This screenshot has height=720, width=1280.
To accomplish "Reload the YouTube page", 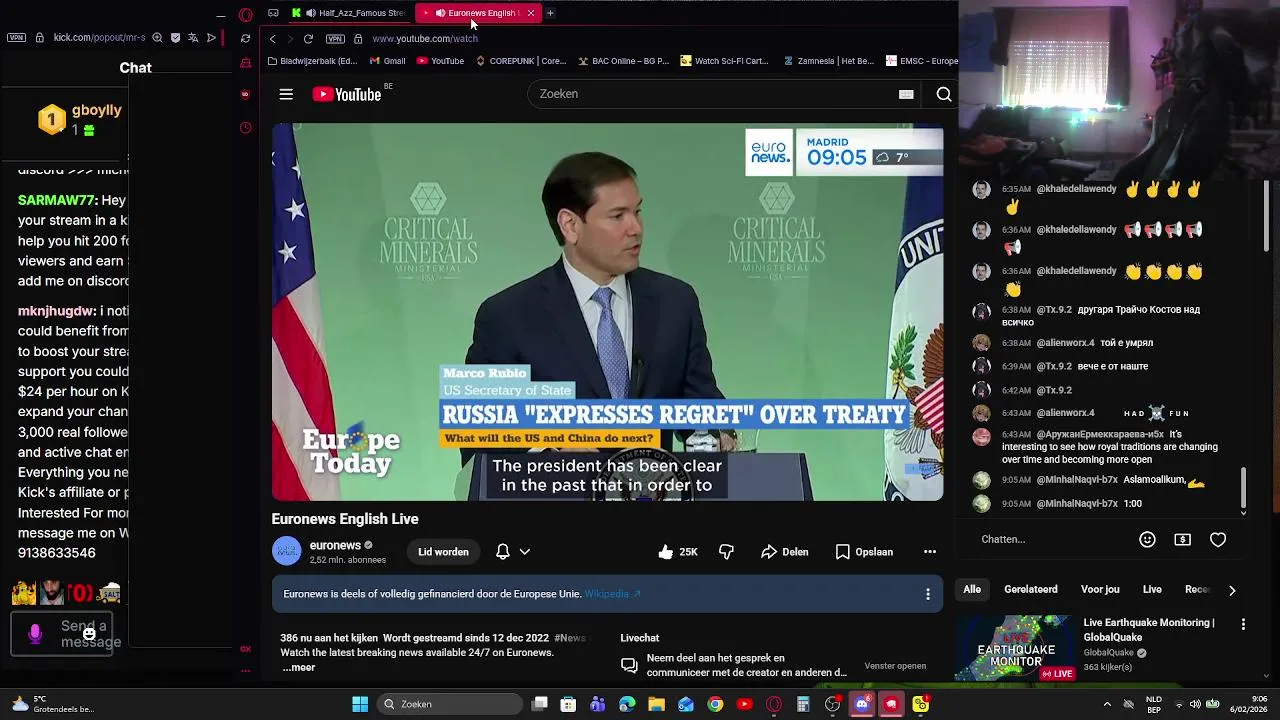I will (x=308, y=39).
